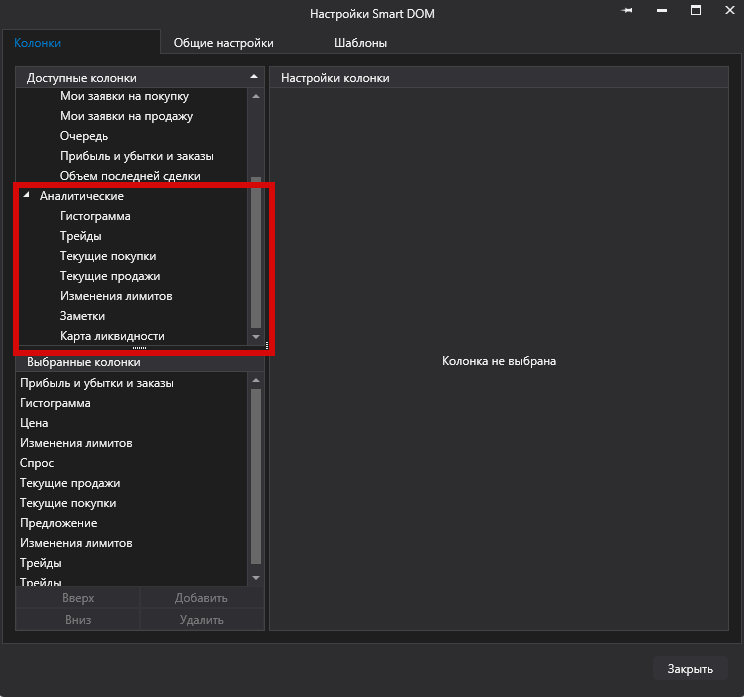Image resolution: width=744 pixels, height=697 pixels.
Task: Open the Общие настройки tab
Action: point(223,43)
